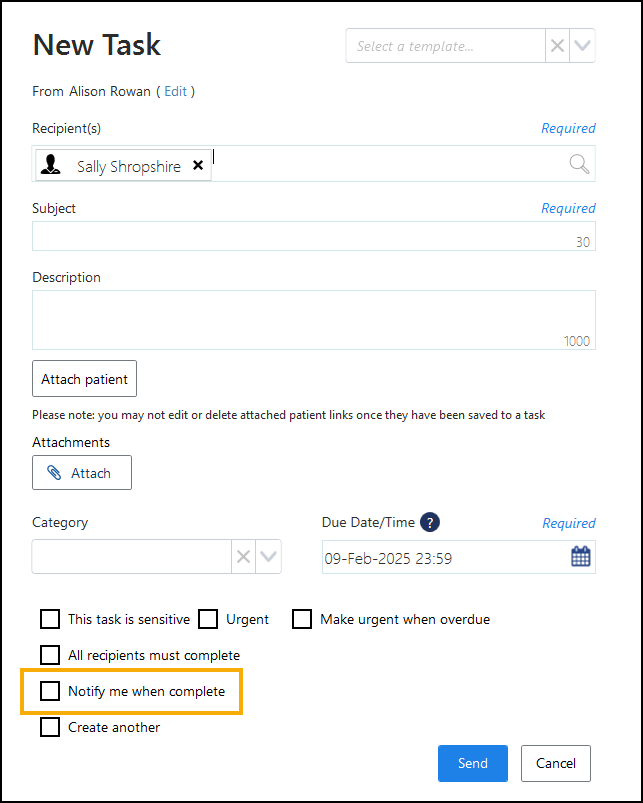The height and width of the screenshot is (803, 643).
Task: Click the Sally Shropshire person icon
Action: click(x=50, y=166)
